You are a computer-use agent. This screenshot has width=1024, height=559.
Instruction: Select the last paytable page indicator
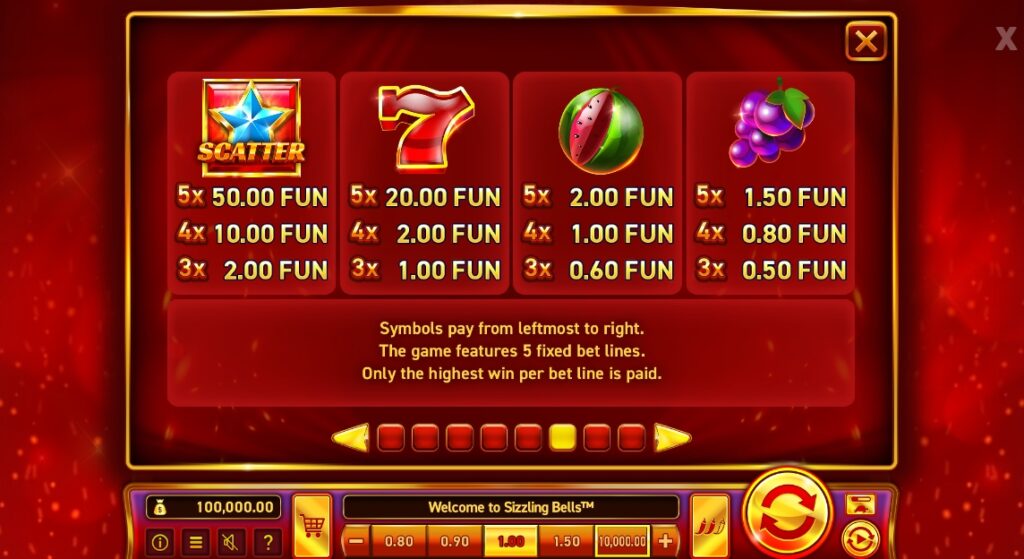[x=631, y=438]
